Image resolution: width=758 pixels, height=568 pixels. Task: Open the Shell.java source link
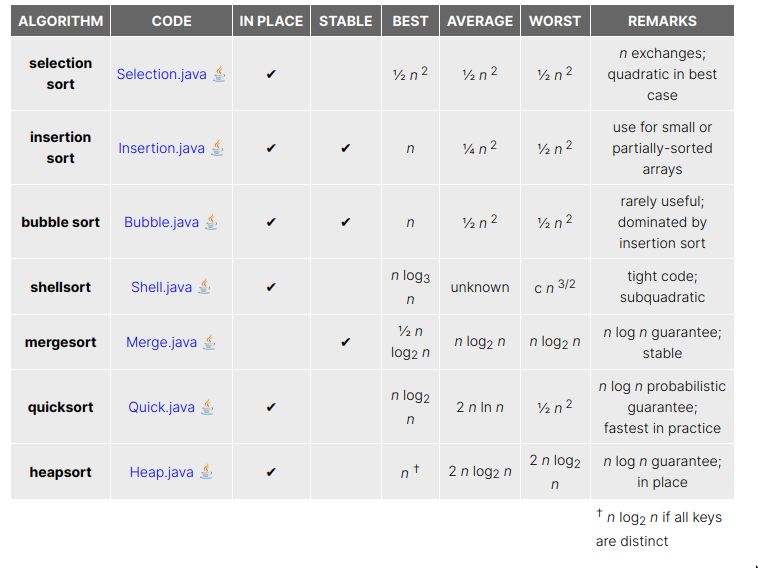[x=161, y=287]
